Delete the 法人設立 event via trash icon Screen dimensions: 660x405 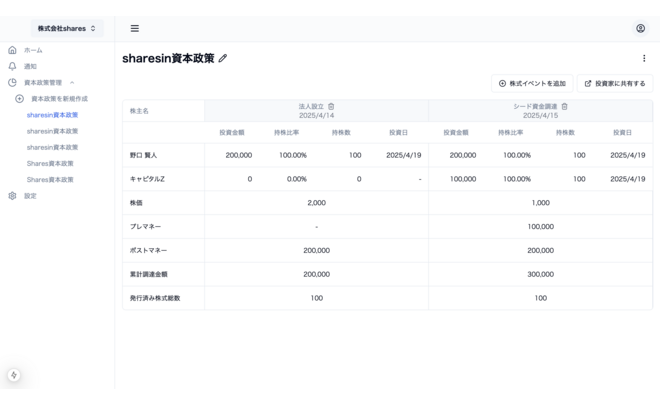pyautogui.click(x=331, y=106)
